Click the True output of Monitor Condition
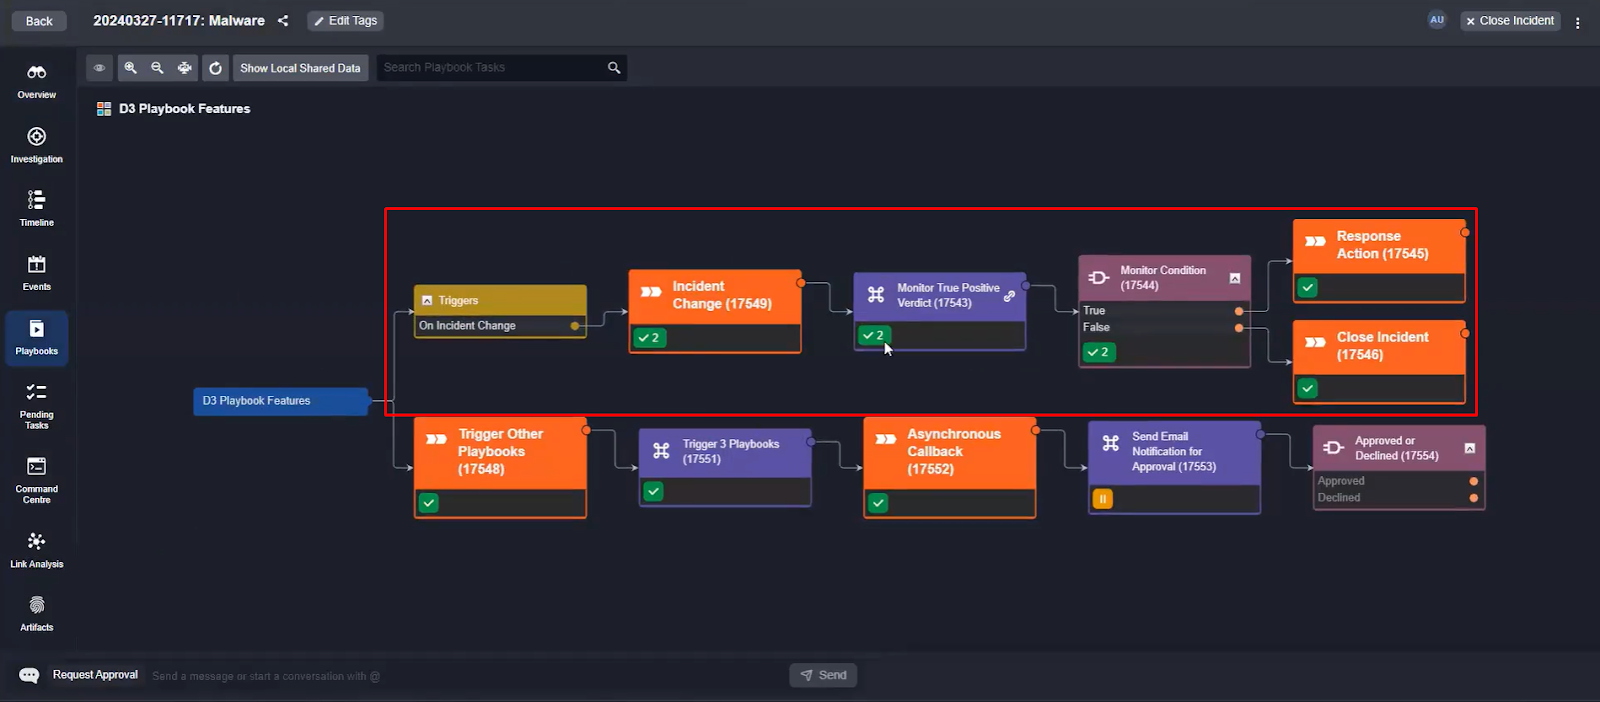The height and width of the screenshot is (702, 1600). 1164,311
